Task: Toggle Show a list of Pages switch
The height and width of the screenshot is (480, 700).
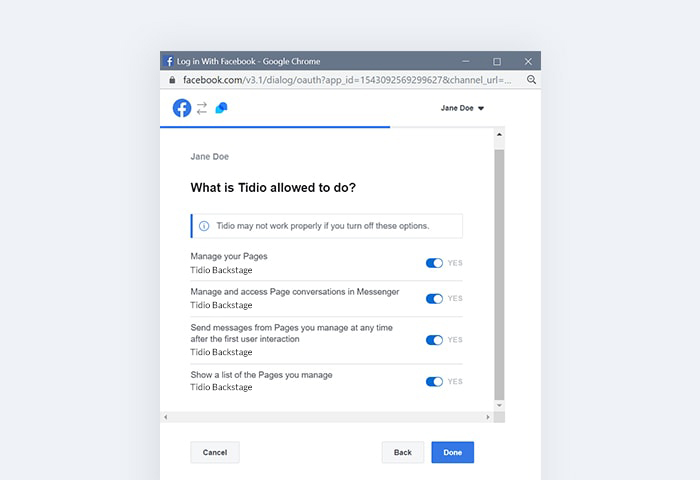Action: (x=434, y=382)
